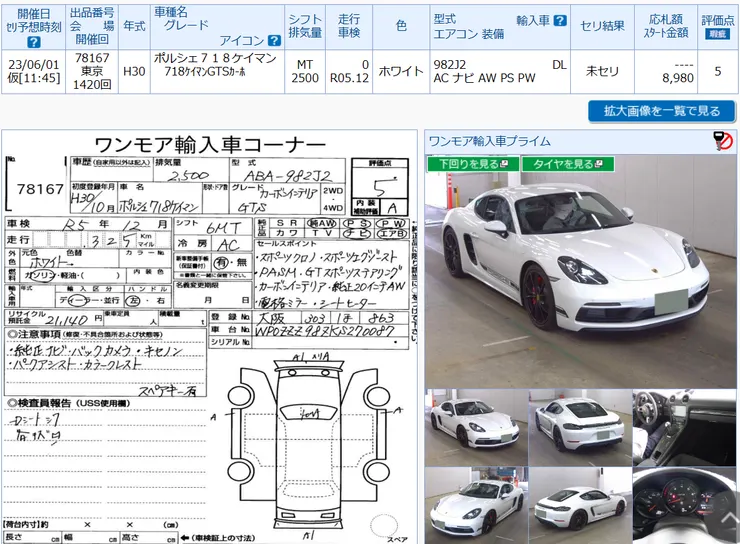Click help icon next to 輸入車 header
The image size is (740, 544).
(x=560, y=20)
